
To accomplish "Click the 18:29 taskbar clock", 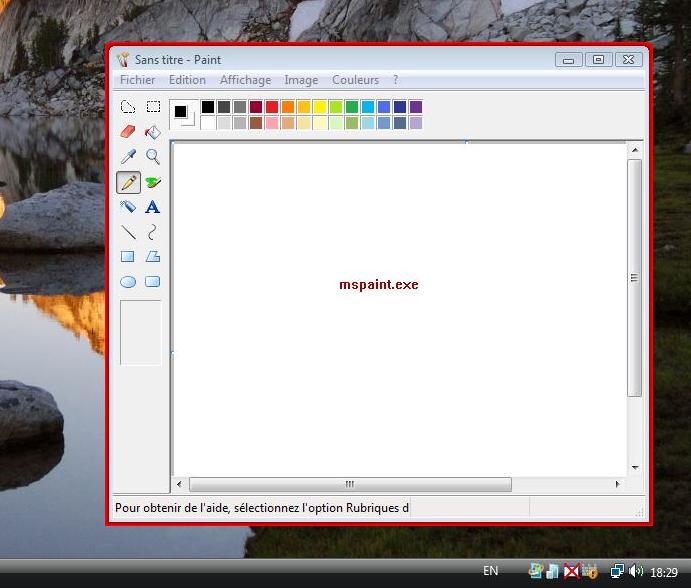I will [x=663, y=573].
